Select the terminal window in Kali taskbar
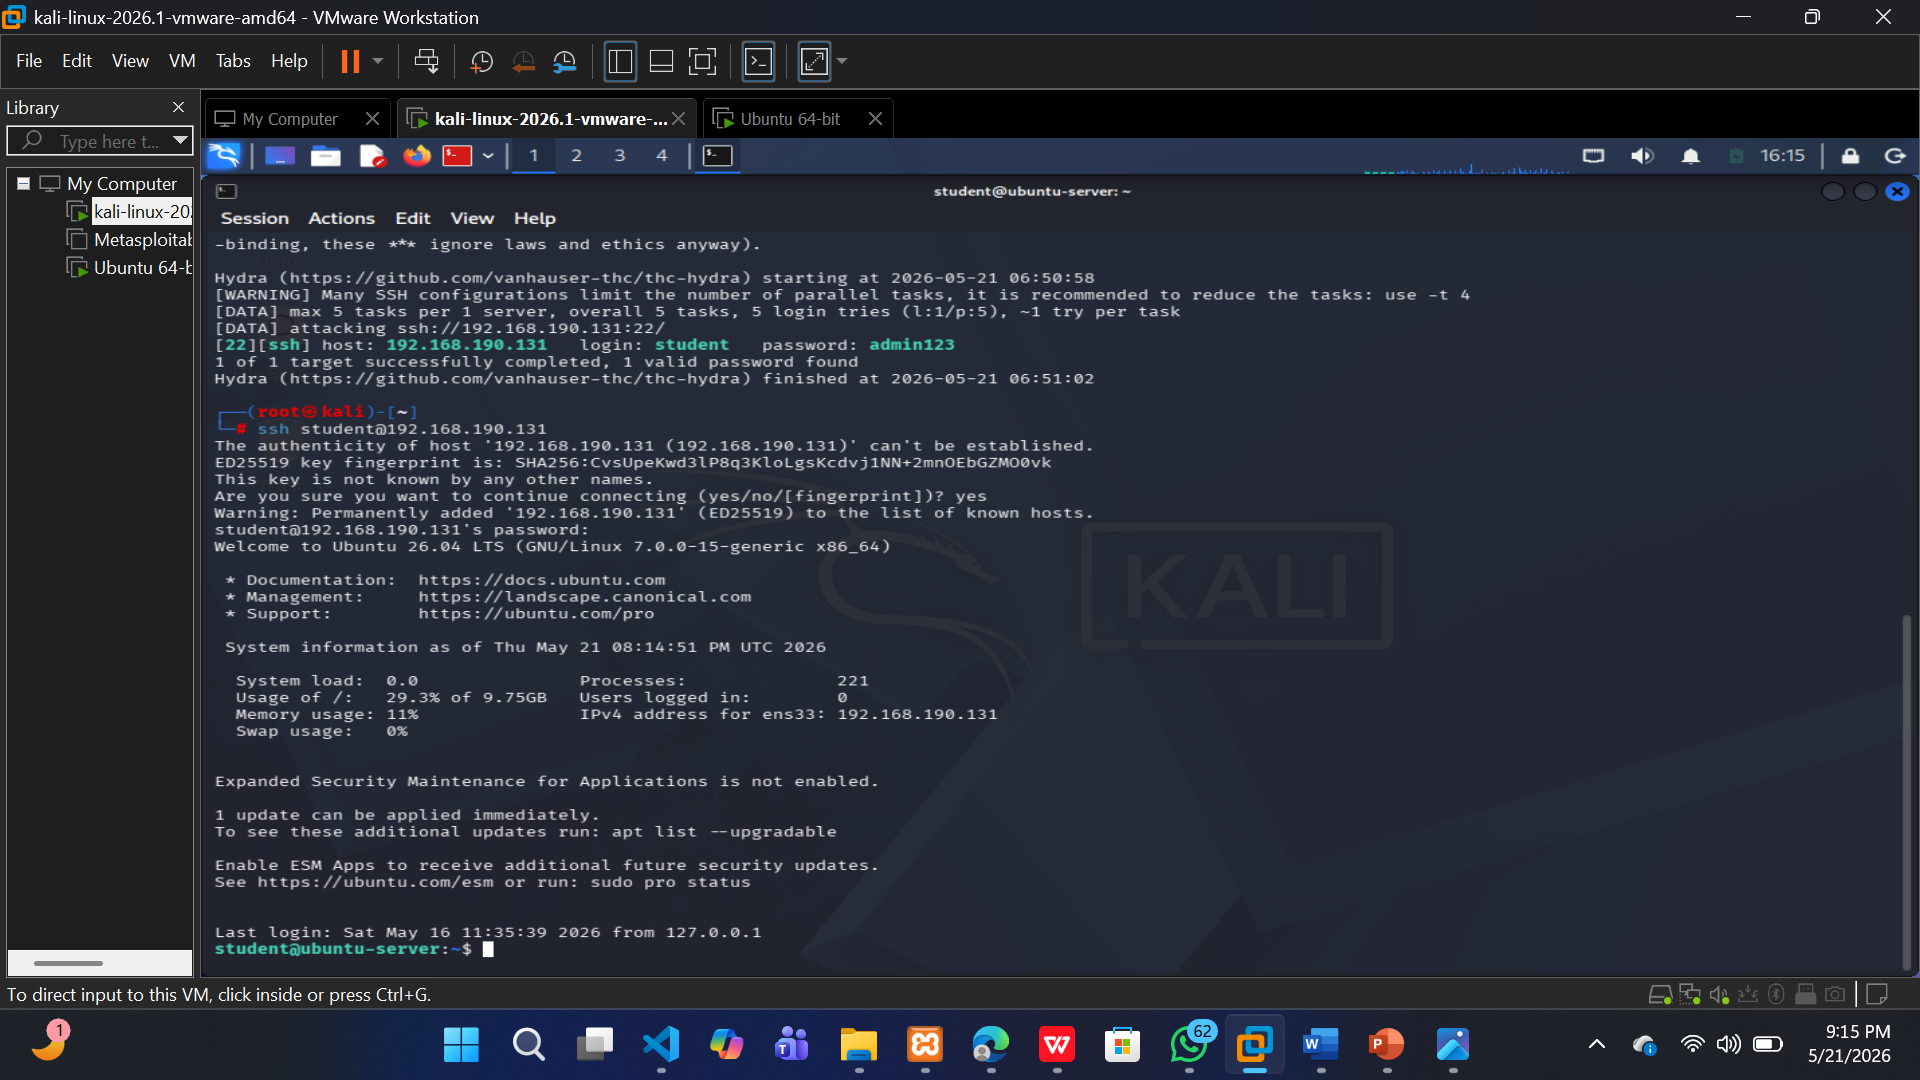 tap(718, 156)
